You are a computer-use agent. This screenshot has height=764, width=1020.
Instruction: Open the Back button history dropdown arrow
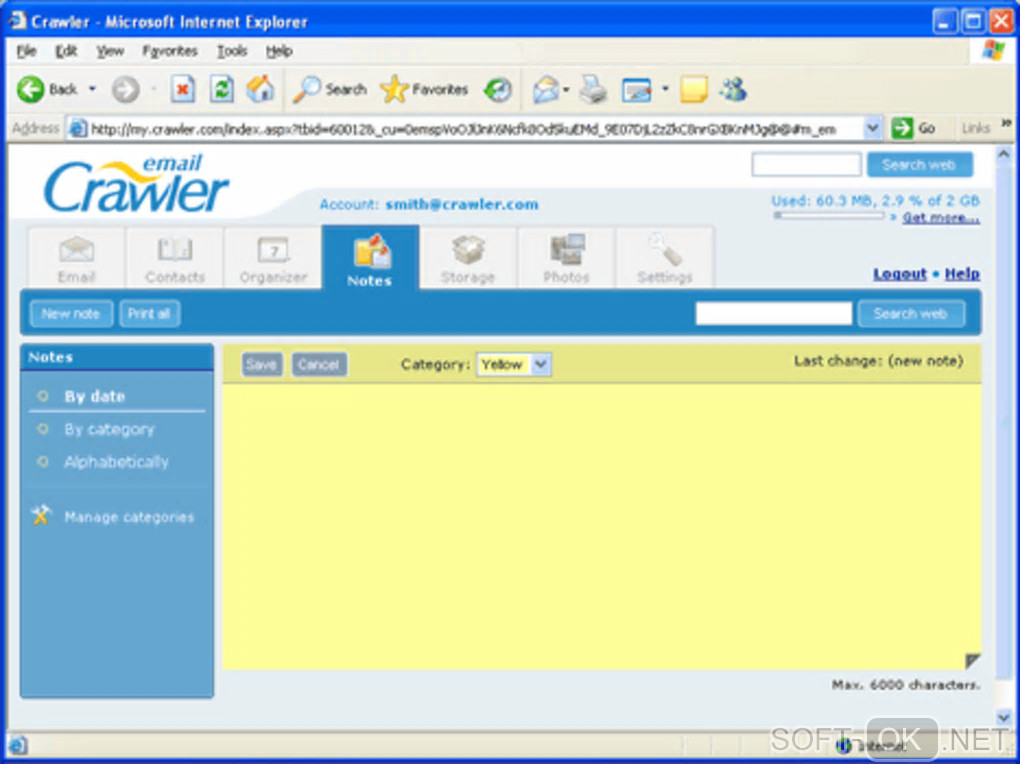tap(92, 89)
